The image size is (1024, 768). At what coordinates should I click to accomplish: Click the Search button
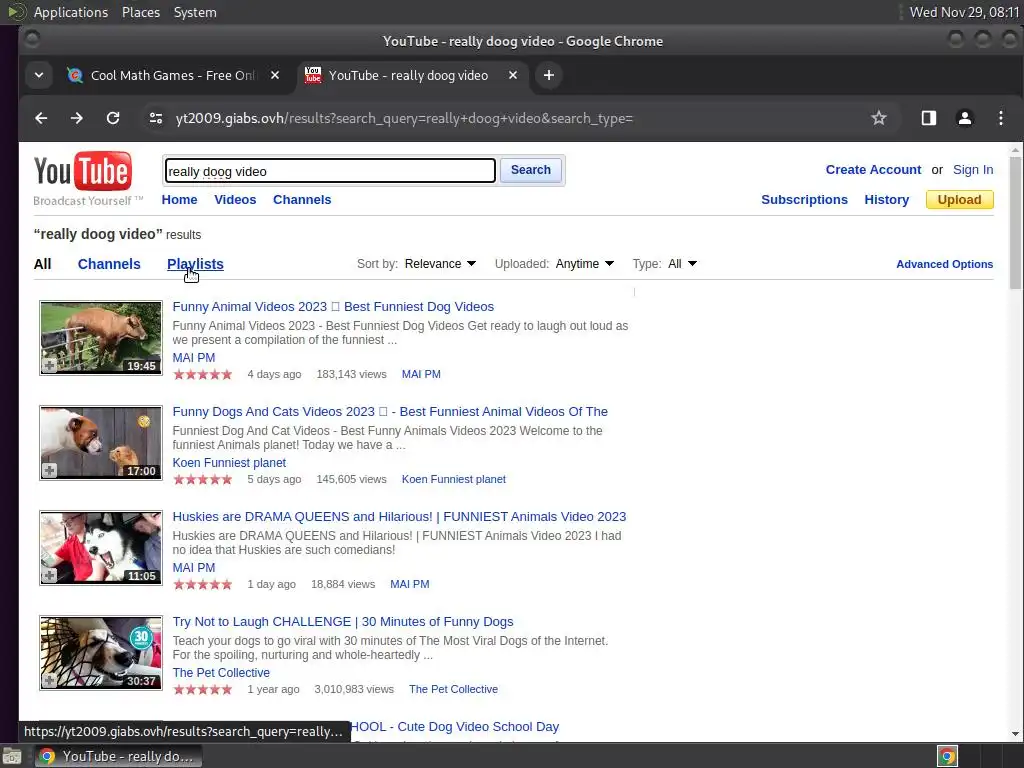[530, 170]
